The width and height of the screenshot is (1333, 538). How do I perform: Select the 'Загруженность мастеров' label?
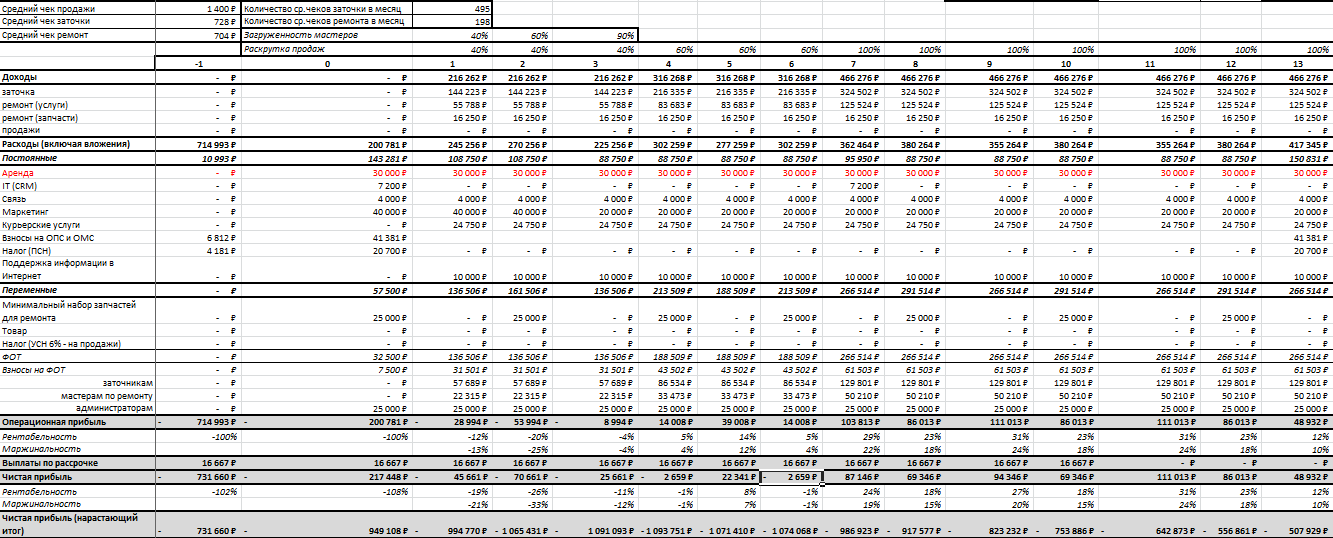326,35
